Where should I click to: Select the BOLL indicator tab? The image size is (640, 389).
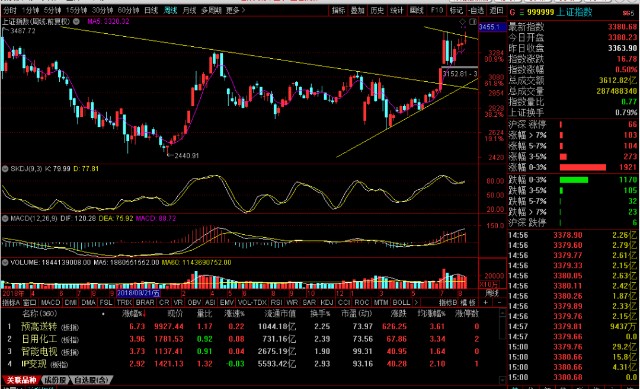401,302
